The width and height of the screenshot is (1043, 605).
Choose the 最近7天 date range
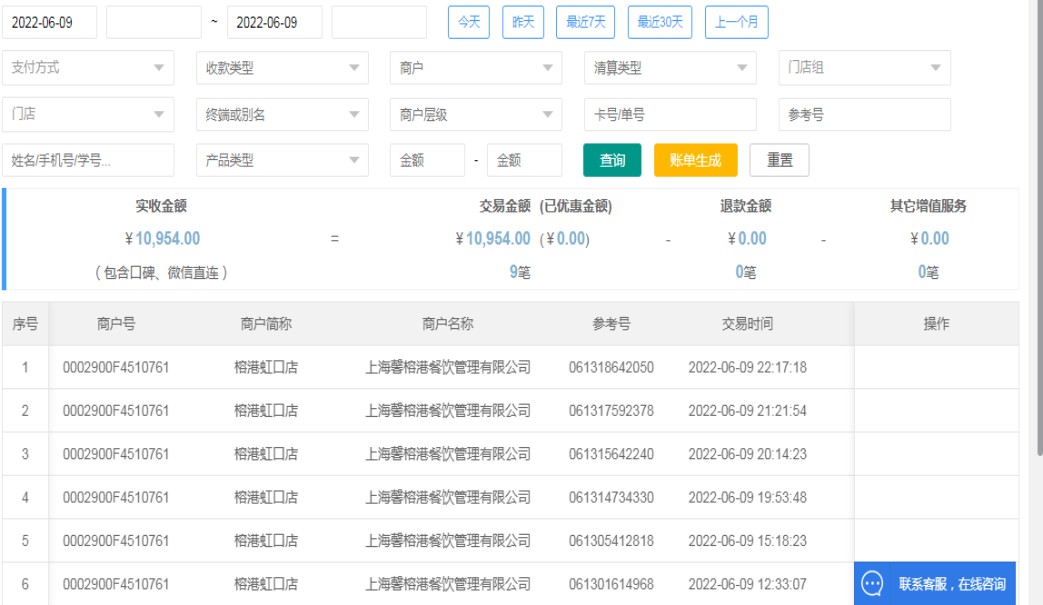coord(585,22)
